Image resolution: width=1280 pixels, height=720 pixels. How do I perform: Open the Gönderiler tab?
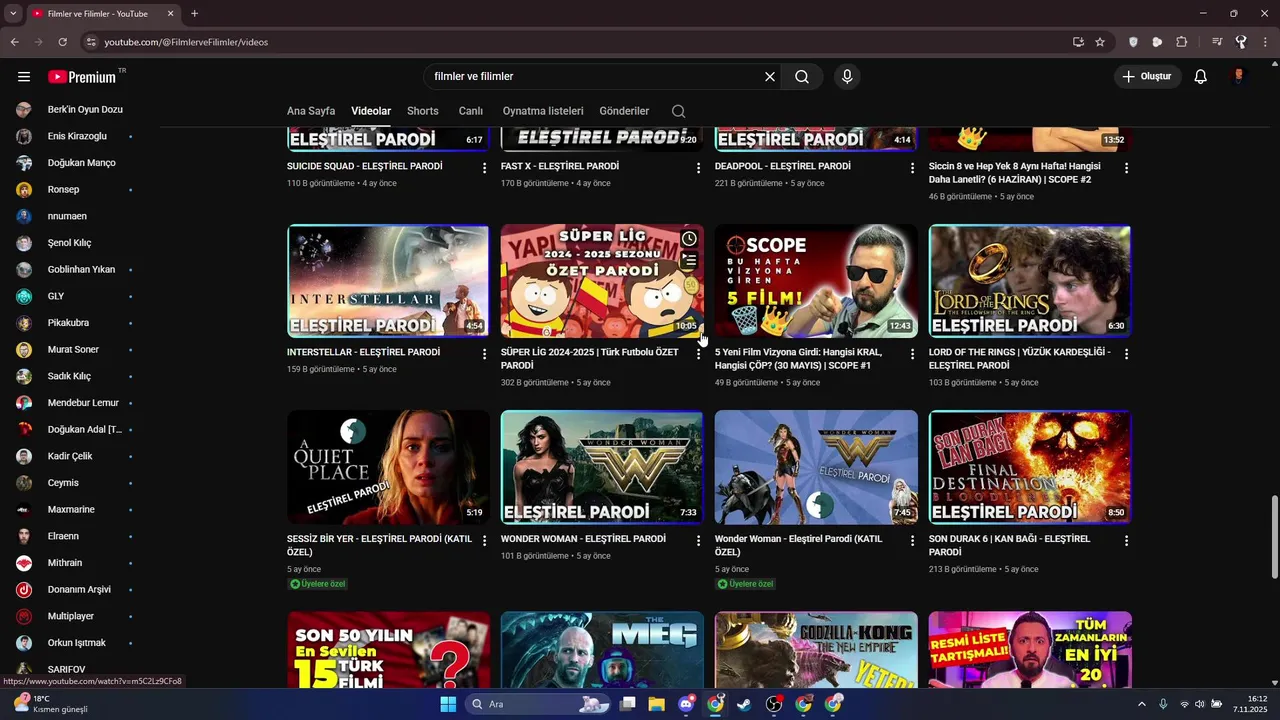click(x=624, y=111)
